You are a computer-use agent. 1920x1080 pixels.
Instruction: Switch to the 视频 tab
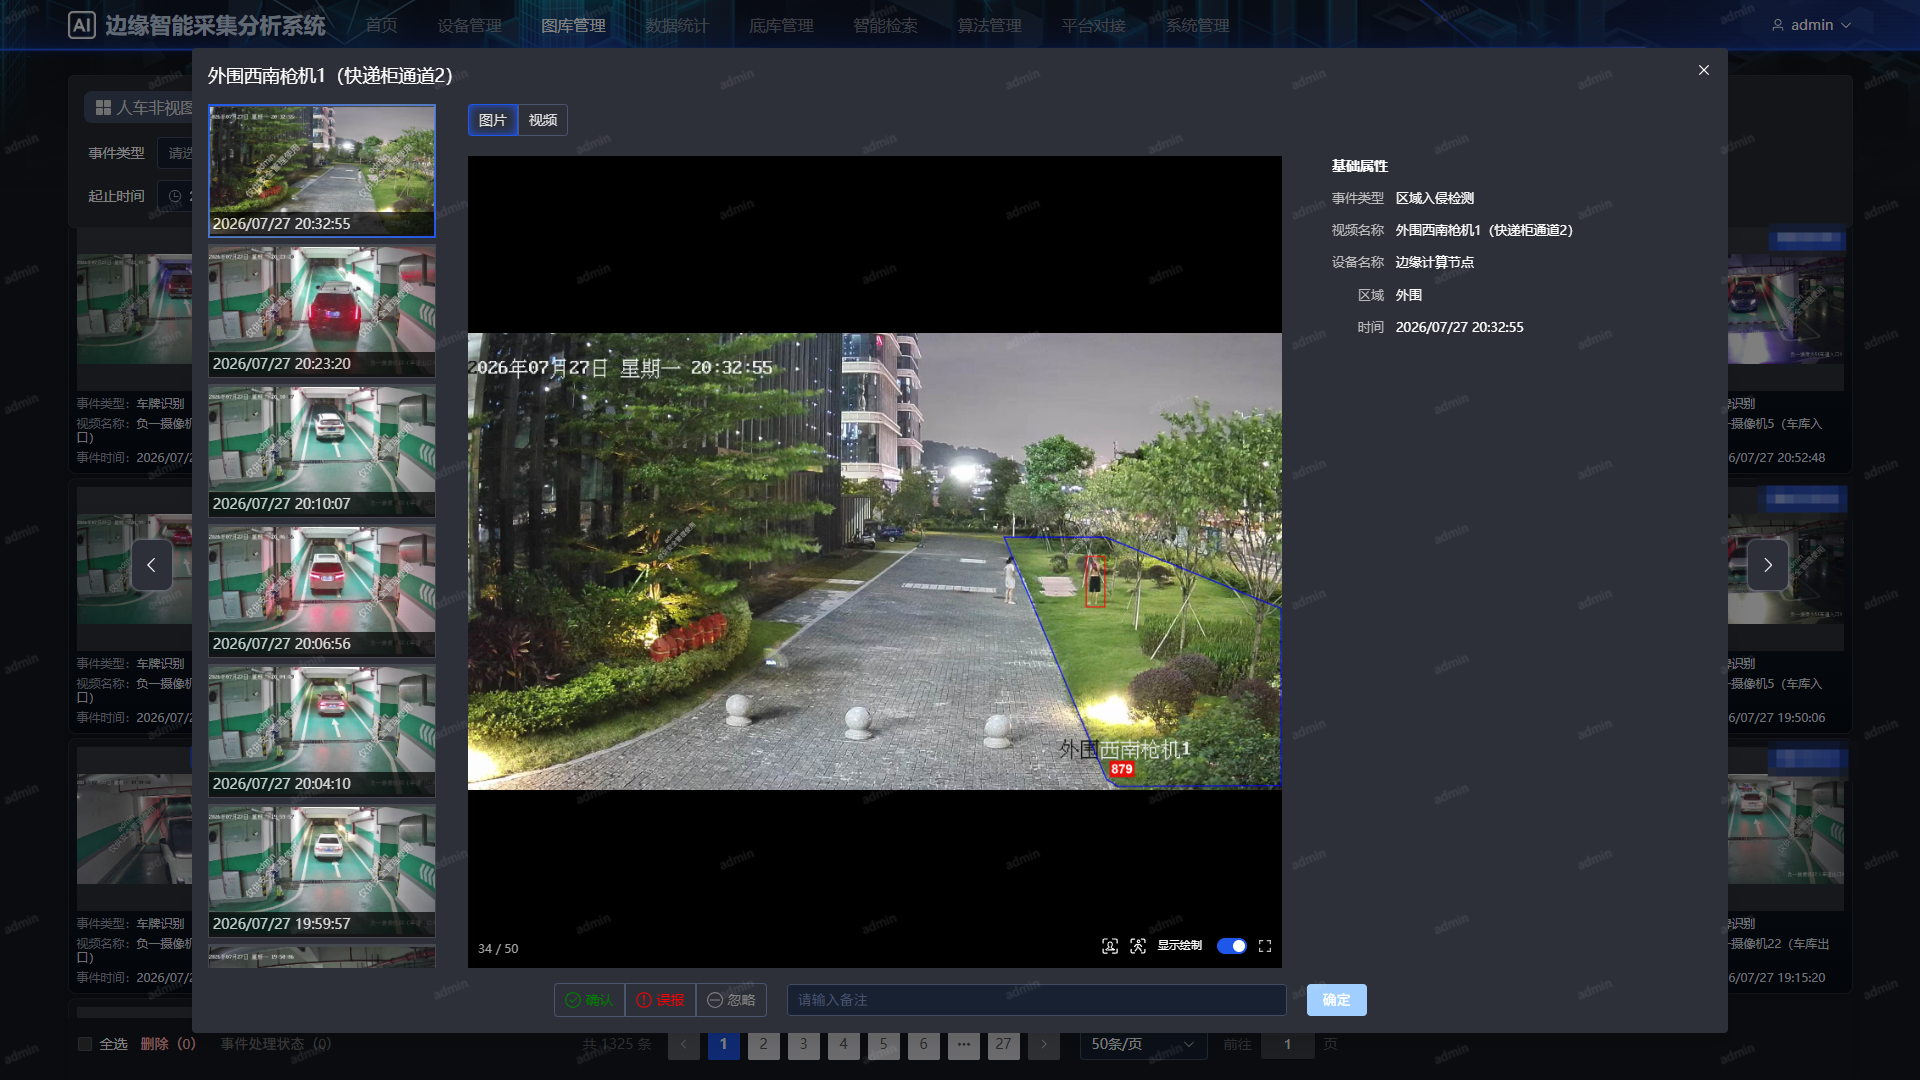pos(543,120)
